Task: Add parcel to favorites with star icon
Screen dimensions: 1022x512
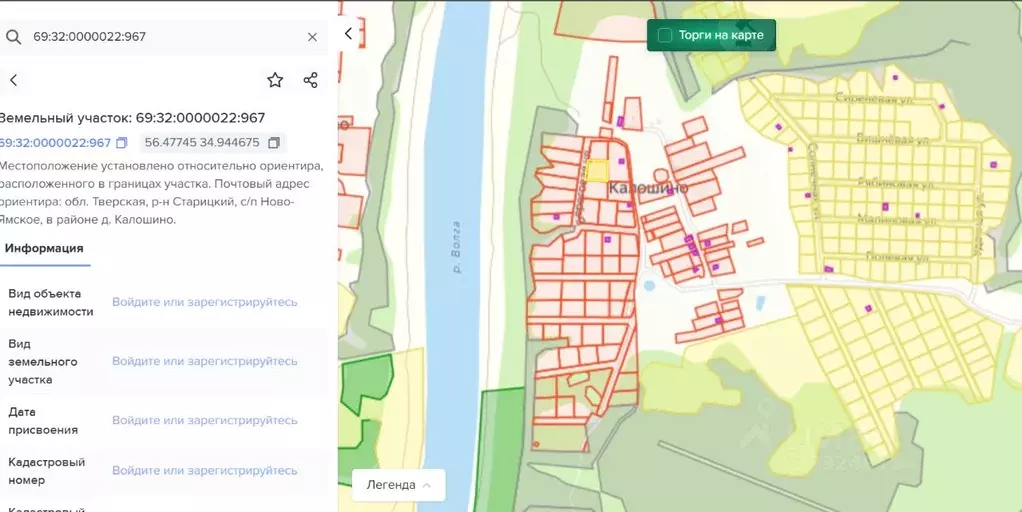Action: (x=275, y=80)
